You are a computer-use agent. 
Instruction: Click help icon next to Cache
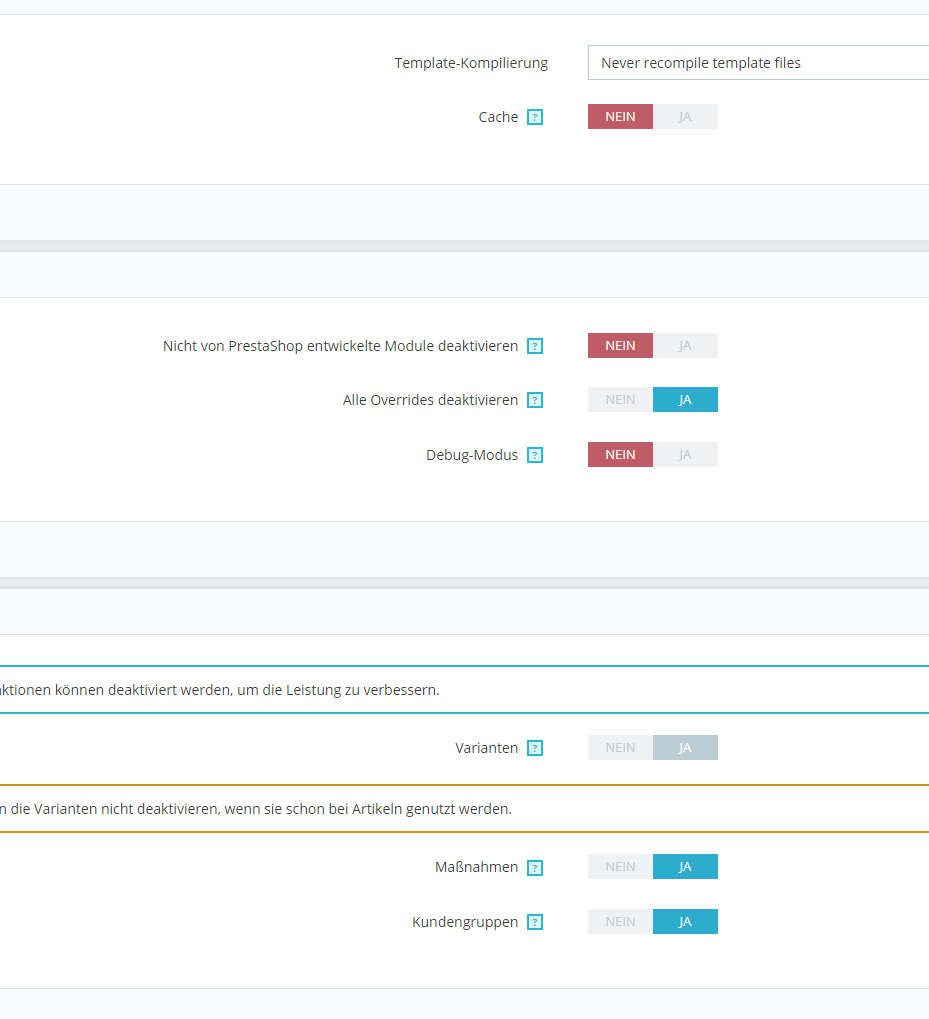pyautogui.click(x=535, y=117)
